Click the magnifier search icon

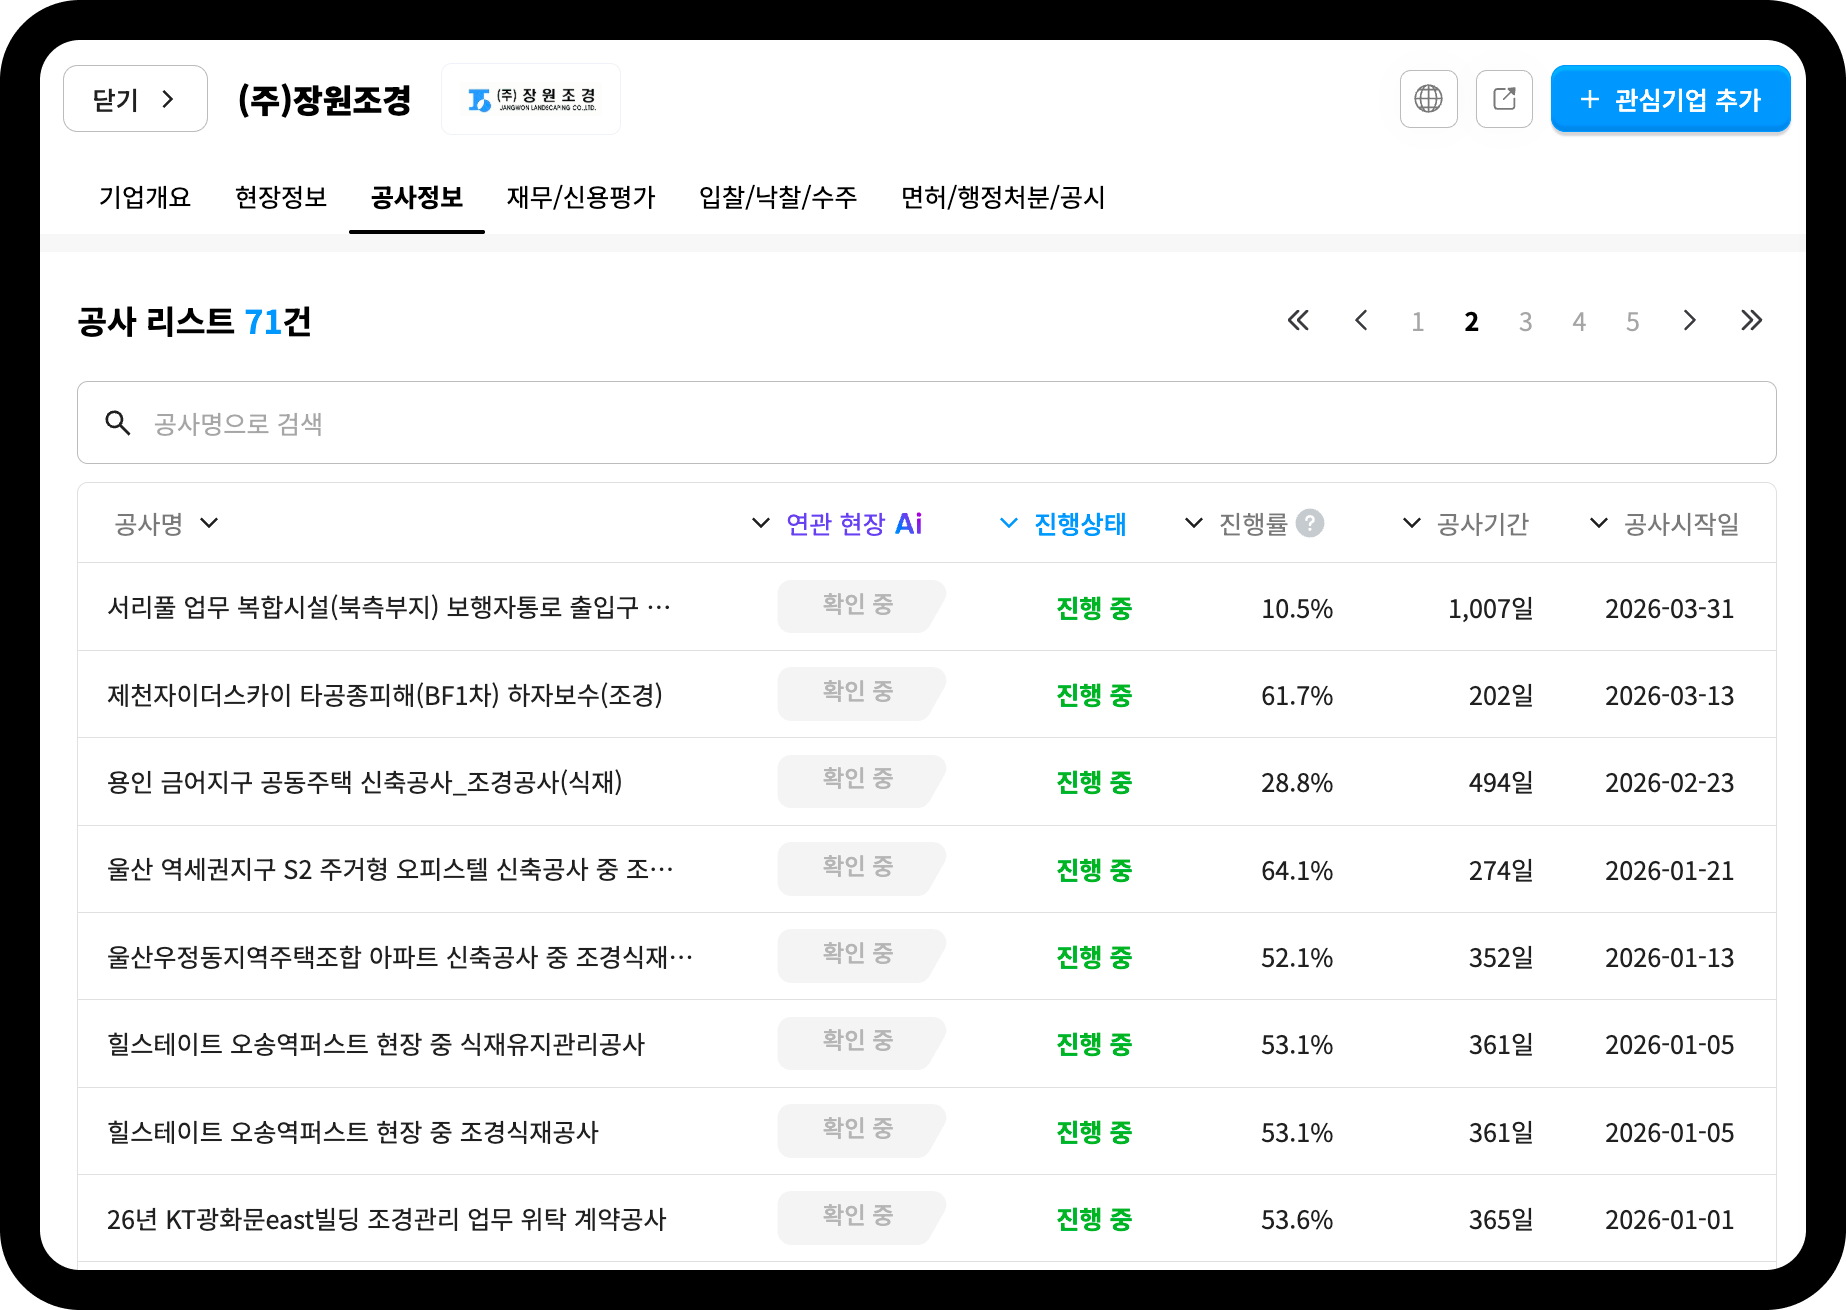(x=118, y=423)
